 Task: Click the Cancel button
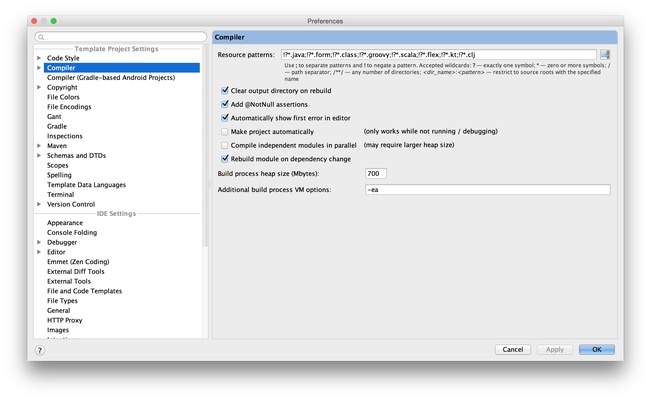pos(513,349)
